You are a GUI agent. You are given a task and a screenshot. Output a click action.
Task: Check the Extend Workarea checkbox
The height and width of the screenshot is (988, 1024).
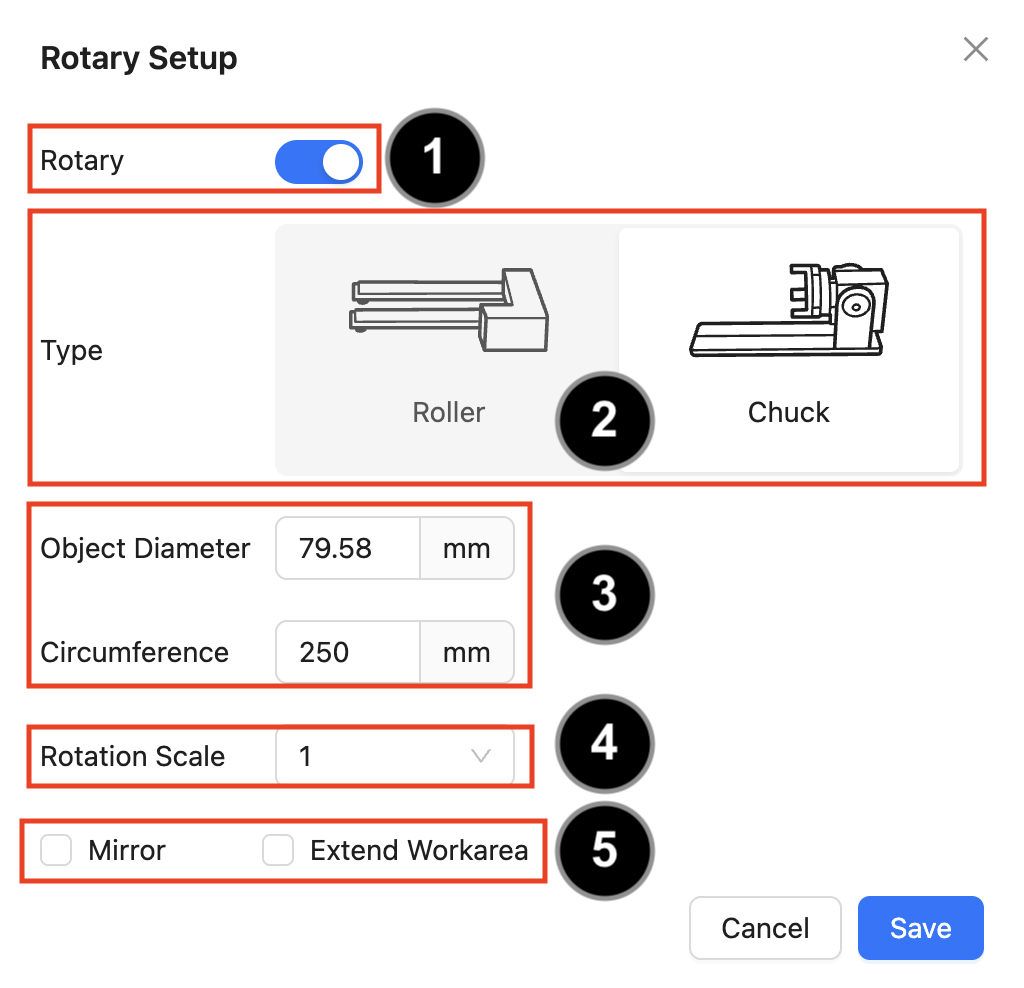point(278,850)
